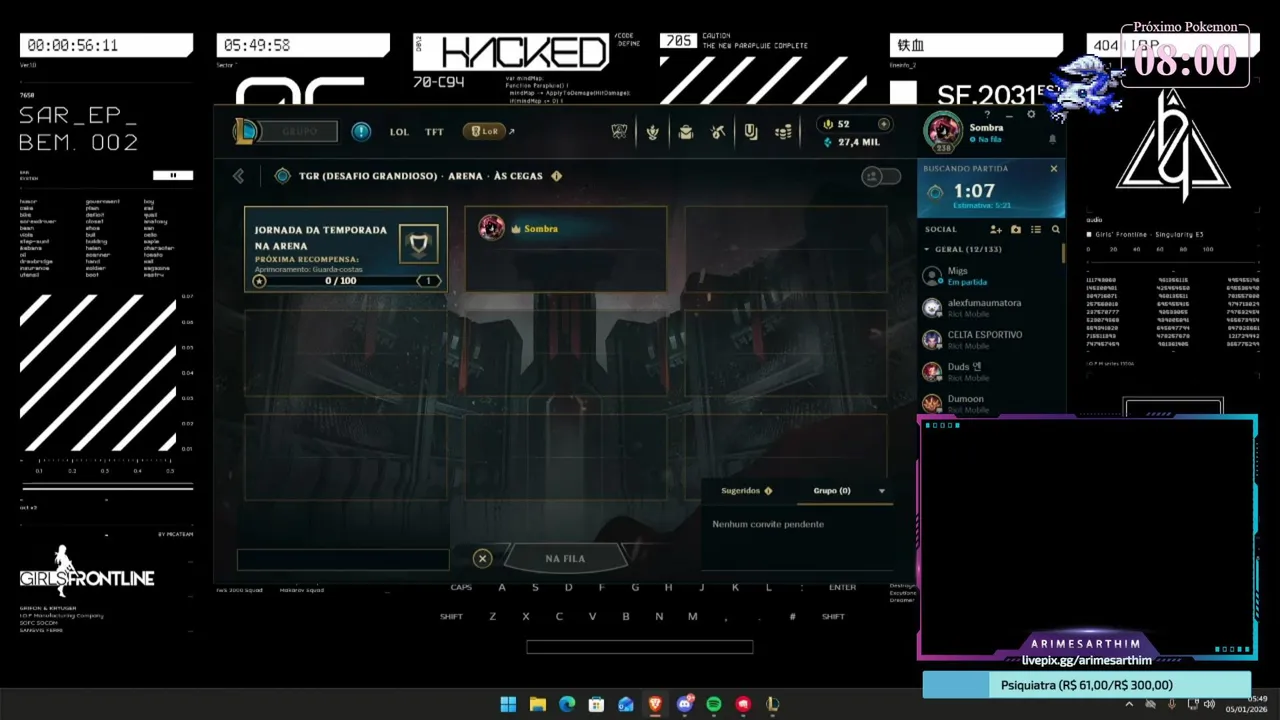The height and width of the screenshot is (720, 1280).
Task: Open the help question mark
Action: pos(987,114)
